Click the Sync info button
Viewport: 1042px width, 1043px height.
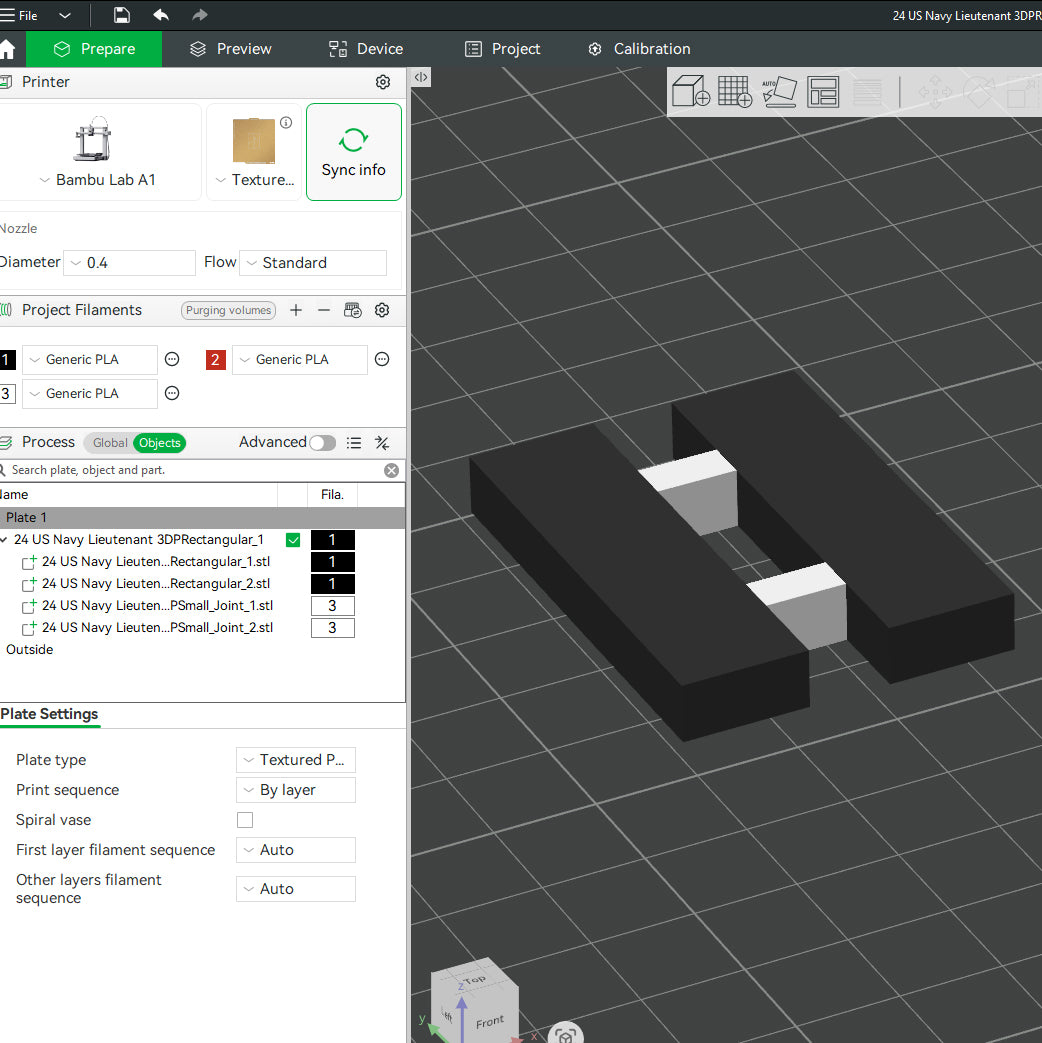(x=353, y=152)
